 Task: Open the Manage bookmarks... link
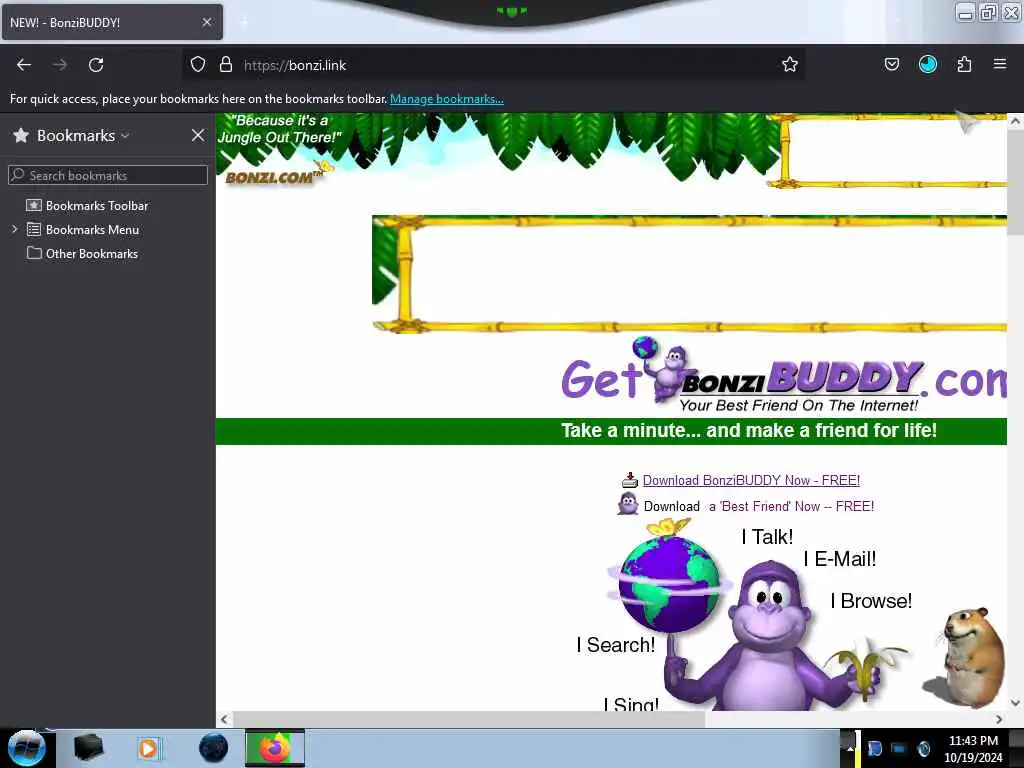(447, 99)
